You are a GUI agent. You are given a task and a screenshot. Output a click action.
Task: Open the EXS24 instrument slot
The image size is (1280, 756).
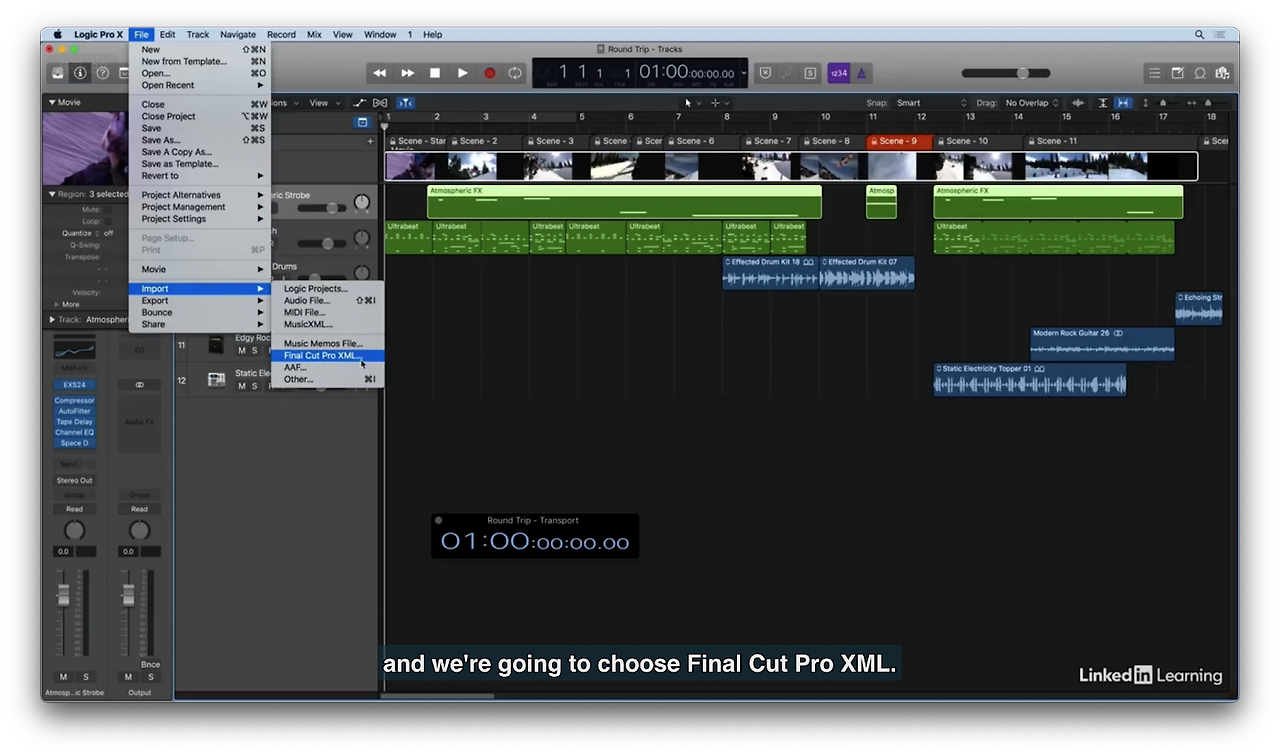[75, 384]
